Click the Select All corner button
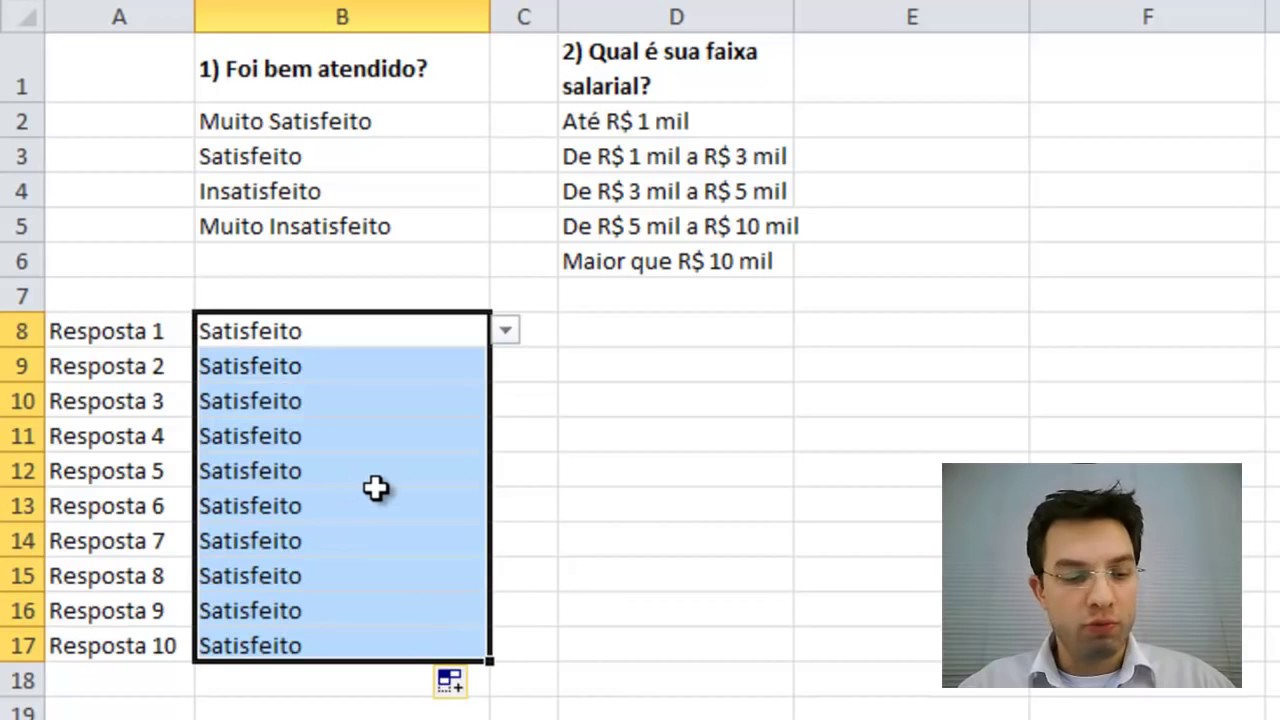Screen dimensions: 1280x720 tap(22, 16)
